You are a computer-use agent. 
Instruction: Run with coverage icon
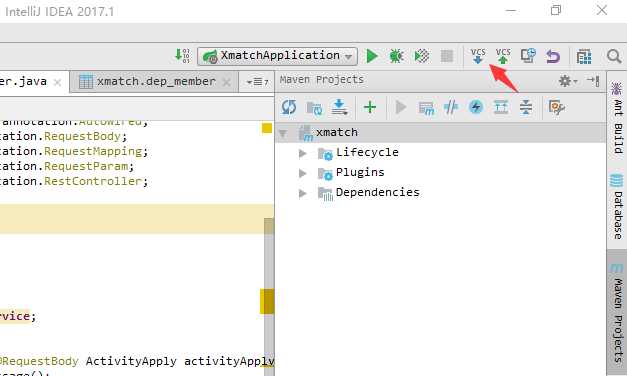421,56
